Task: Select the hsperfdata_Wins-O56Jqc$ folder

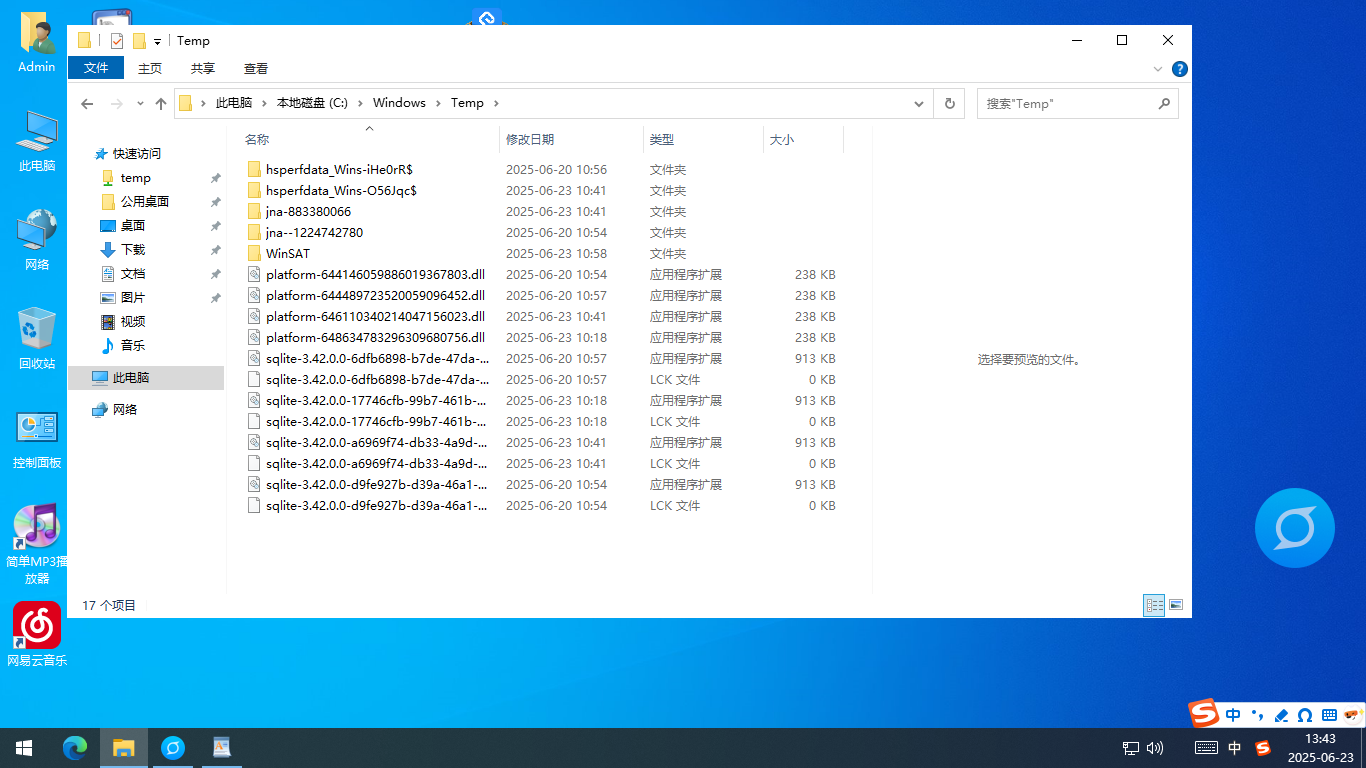Action: pos(341,191)
